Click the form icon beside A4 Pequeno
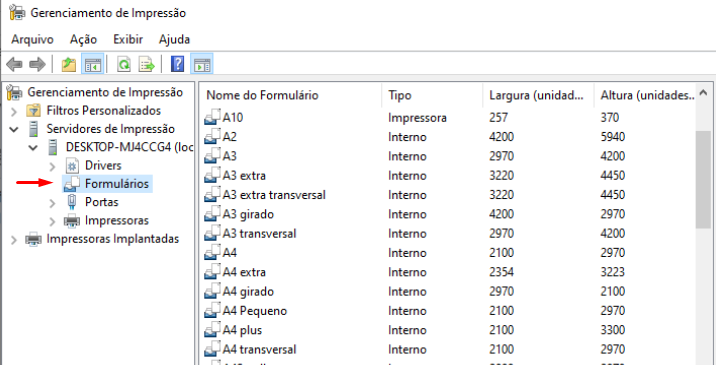Viewport: 716px width, 365px height. click(211, 311)
